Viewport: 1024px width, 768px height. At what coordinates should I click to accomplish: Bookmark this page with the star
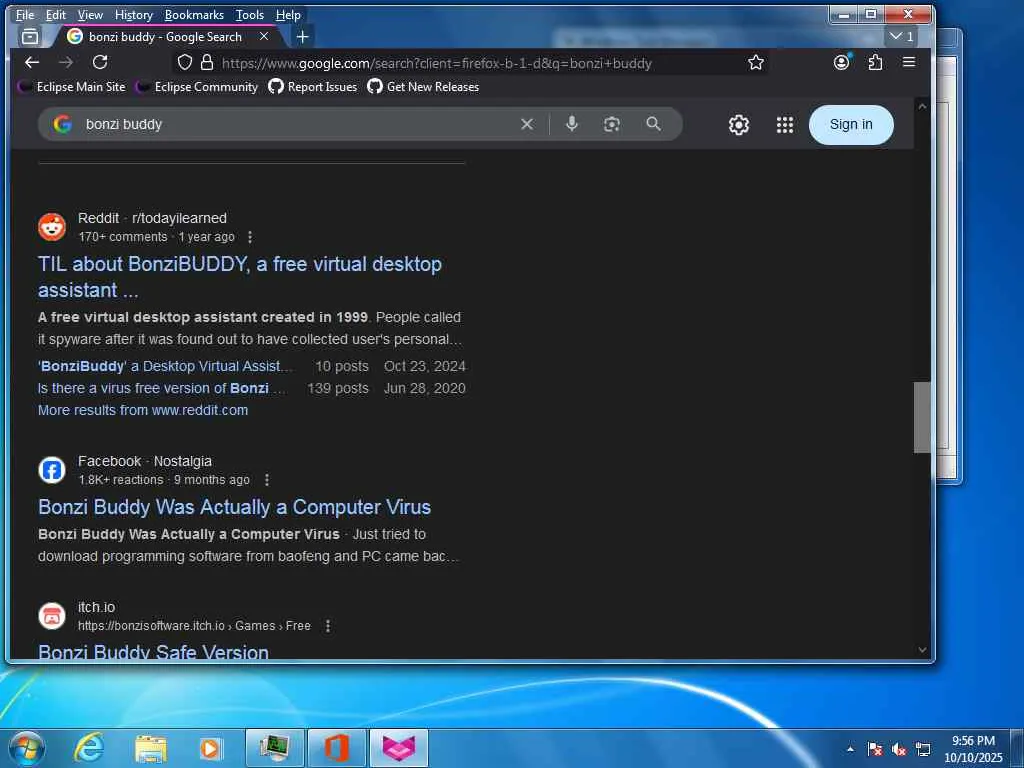click(756, 63)
